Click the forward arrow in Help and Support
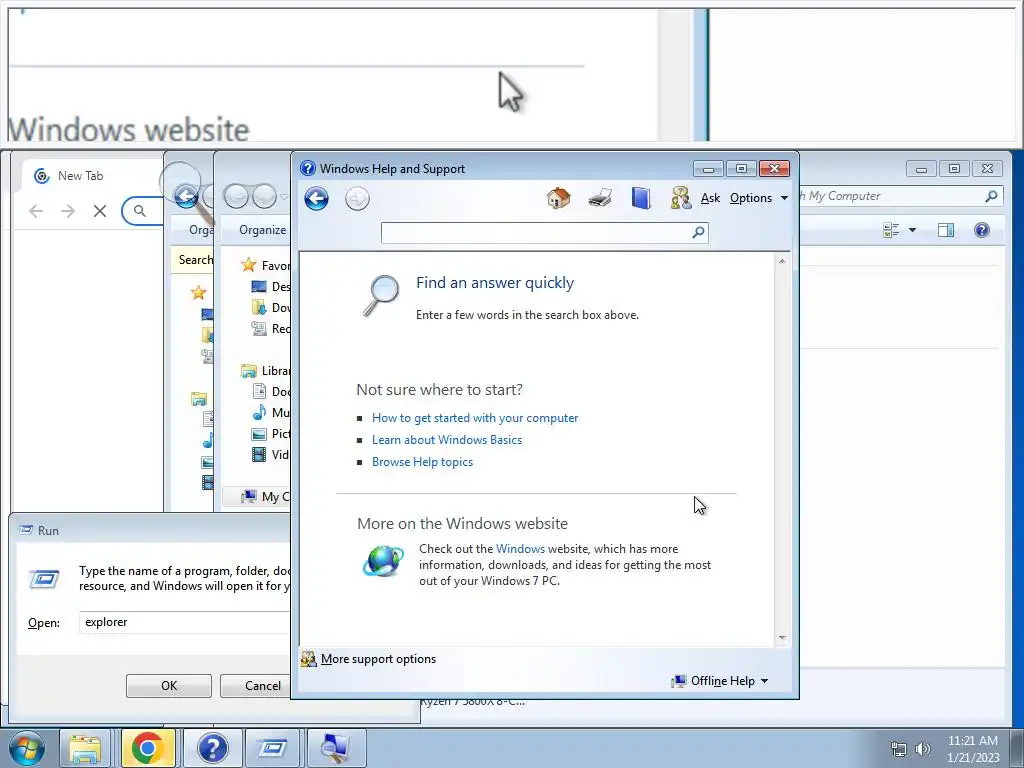Image resolution: width=1024 pixels, height=768 pixels. click(x=357, y=199)
